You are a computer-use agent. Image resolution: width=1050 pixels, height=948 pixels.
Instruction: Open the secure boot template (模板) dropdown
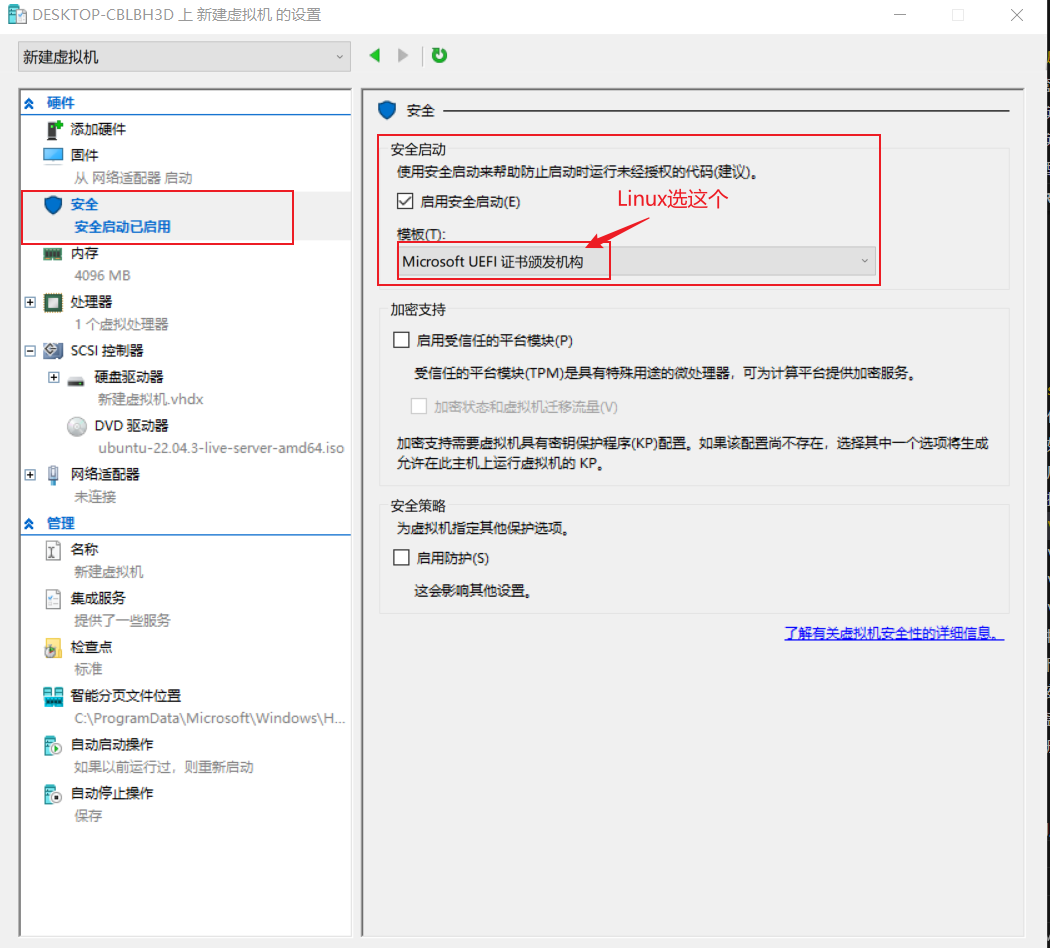click(636, 261)
